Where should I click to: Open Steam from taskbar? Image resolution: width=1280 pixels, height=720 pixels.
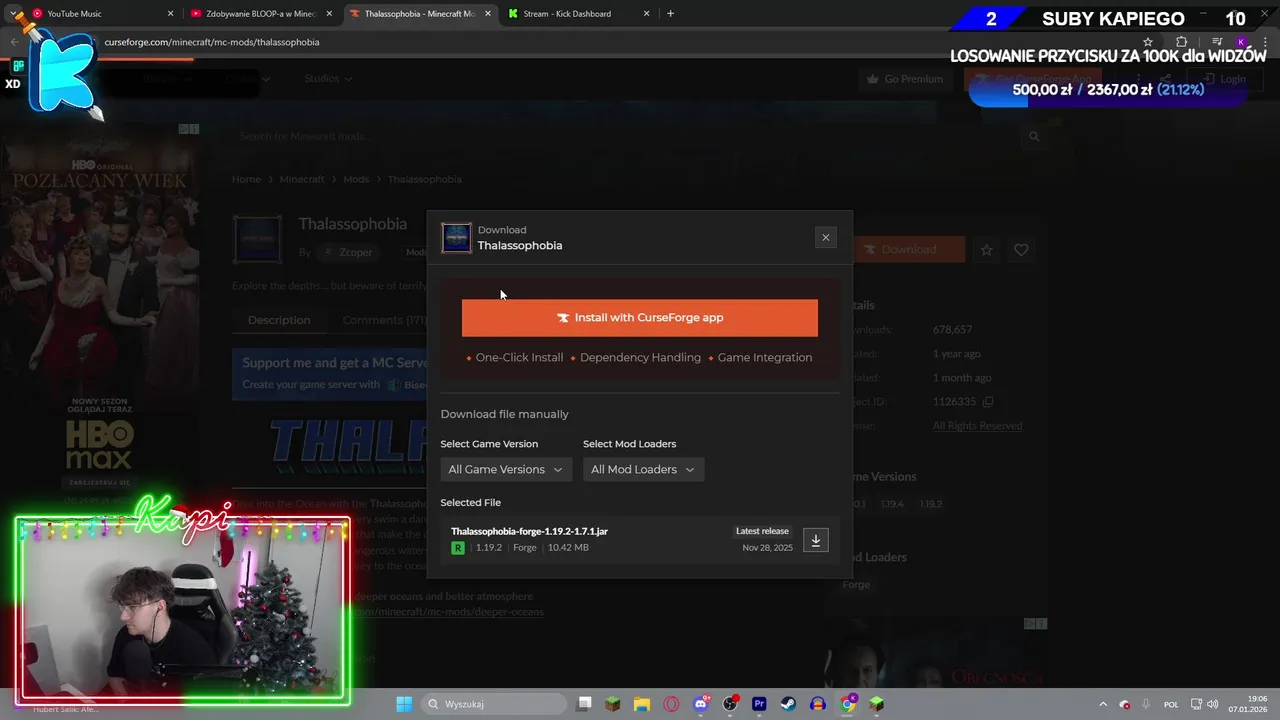788,704
